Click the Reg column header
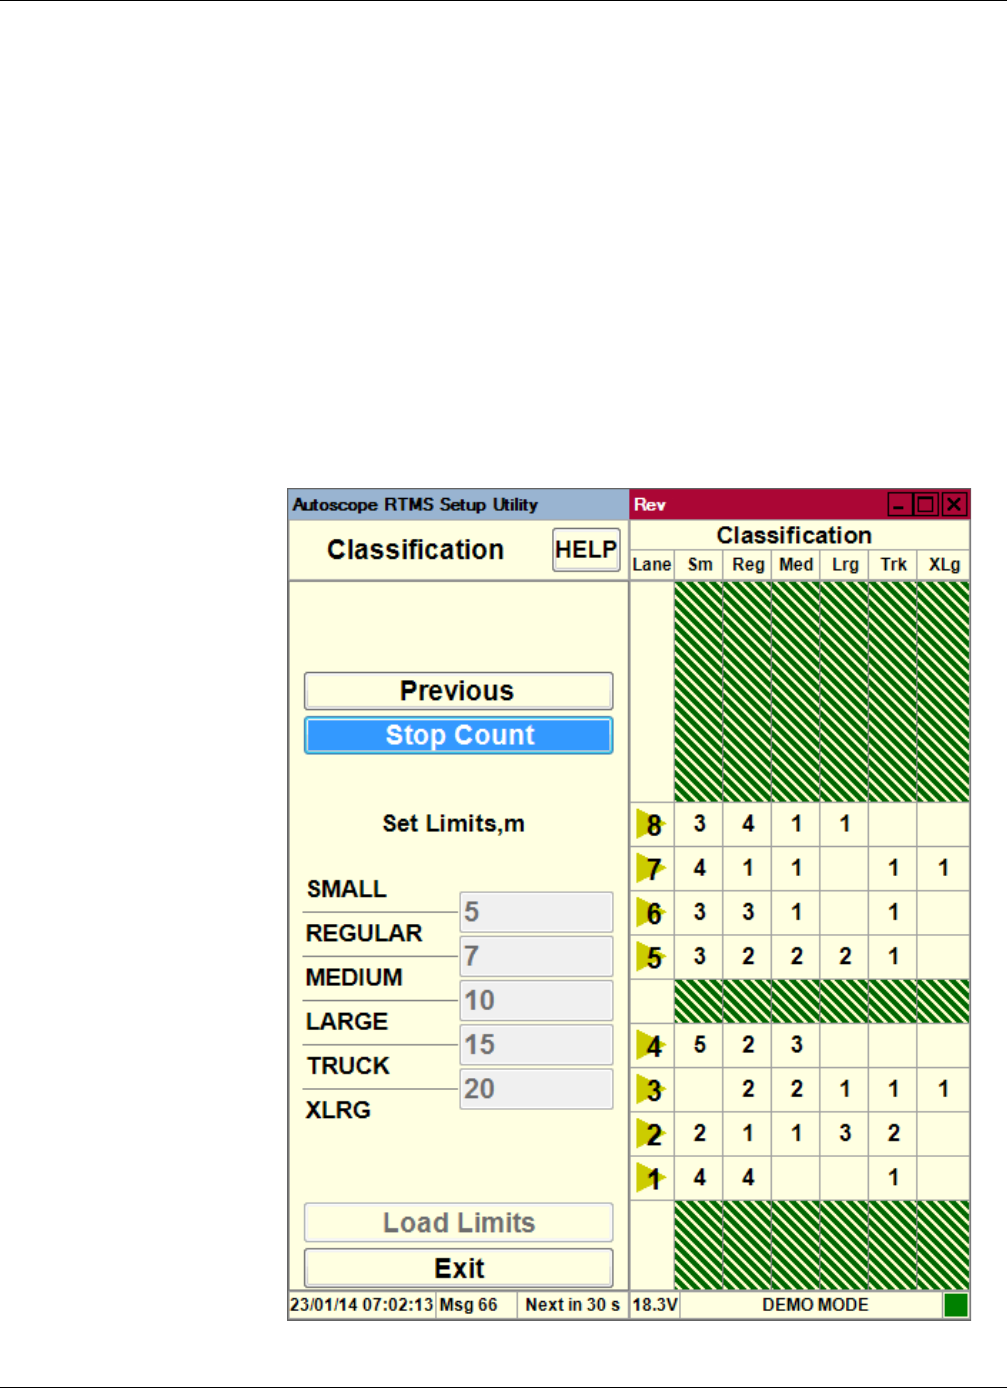Viewport: 1007px width, 1388px height. 748,565
